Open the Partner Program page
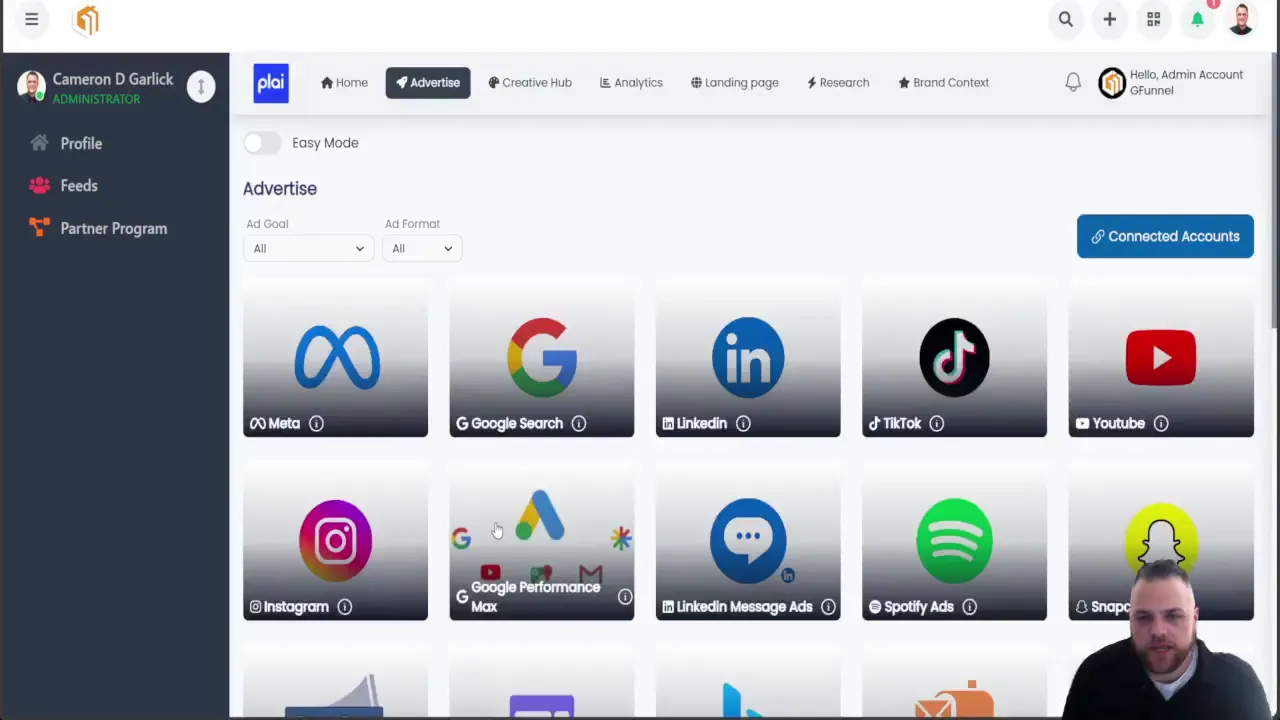Viewport: 1280px width, 720px height. pos(113,228)
